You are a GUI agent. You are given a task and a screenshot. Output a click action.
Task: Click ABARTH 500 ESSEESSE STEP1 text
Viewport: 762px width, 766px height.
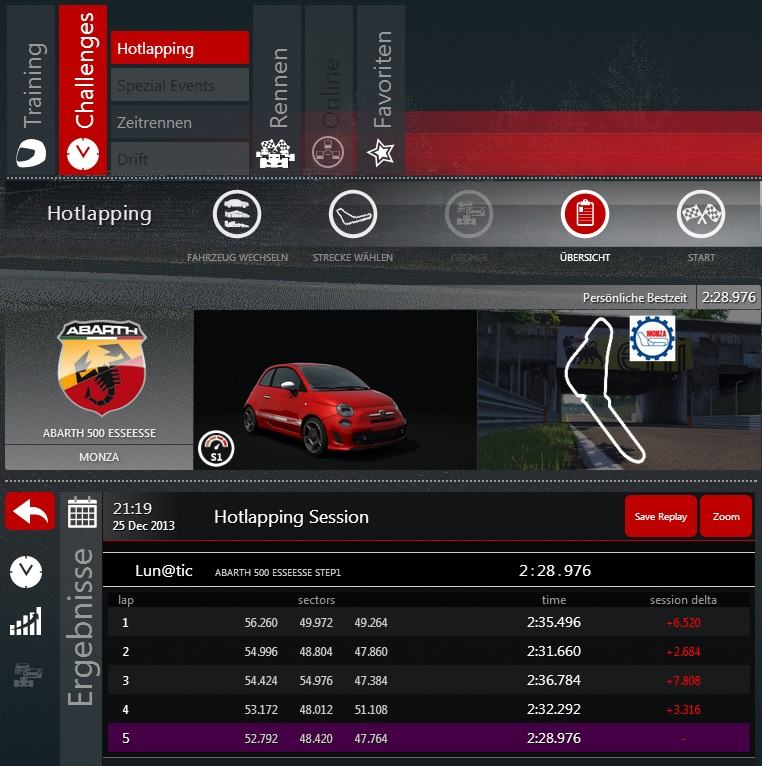click(x=278, y=572)
